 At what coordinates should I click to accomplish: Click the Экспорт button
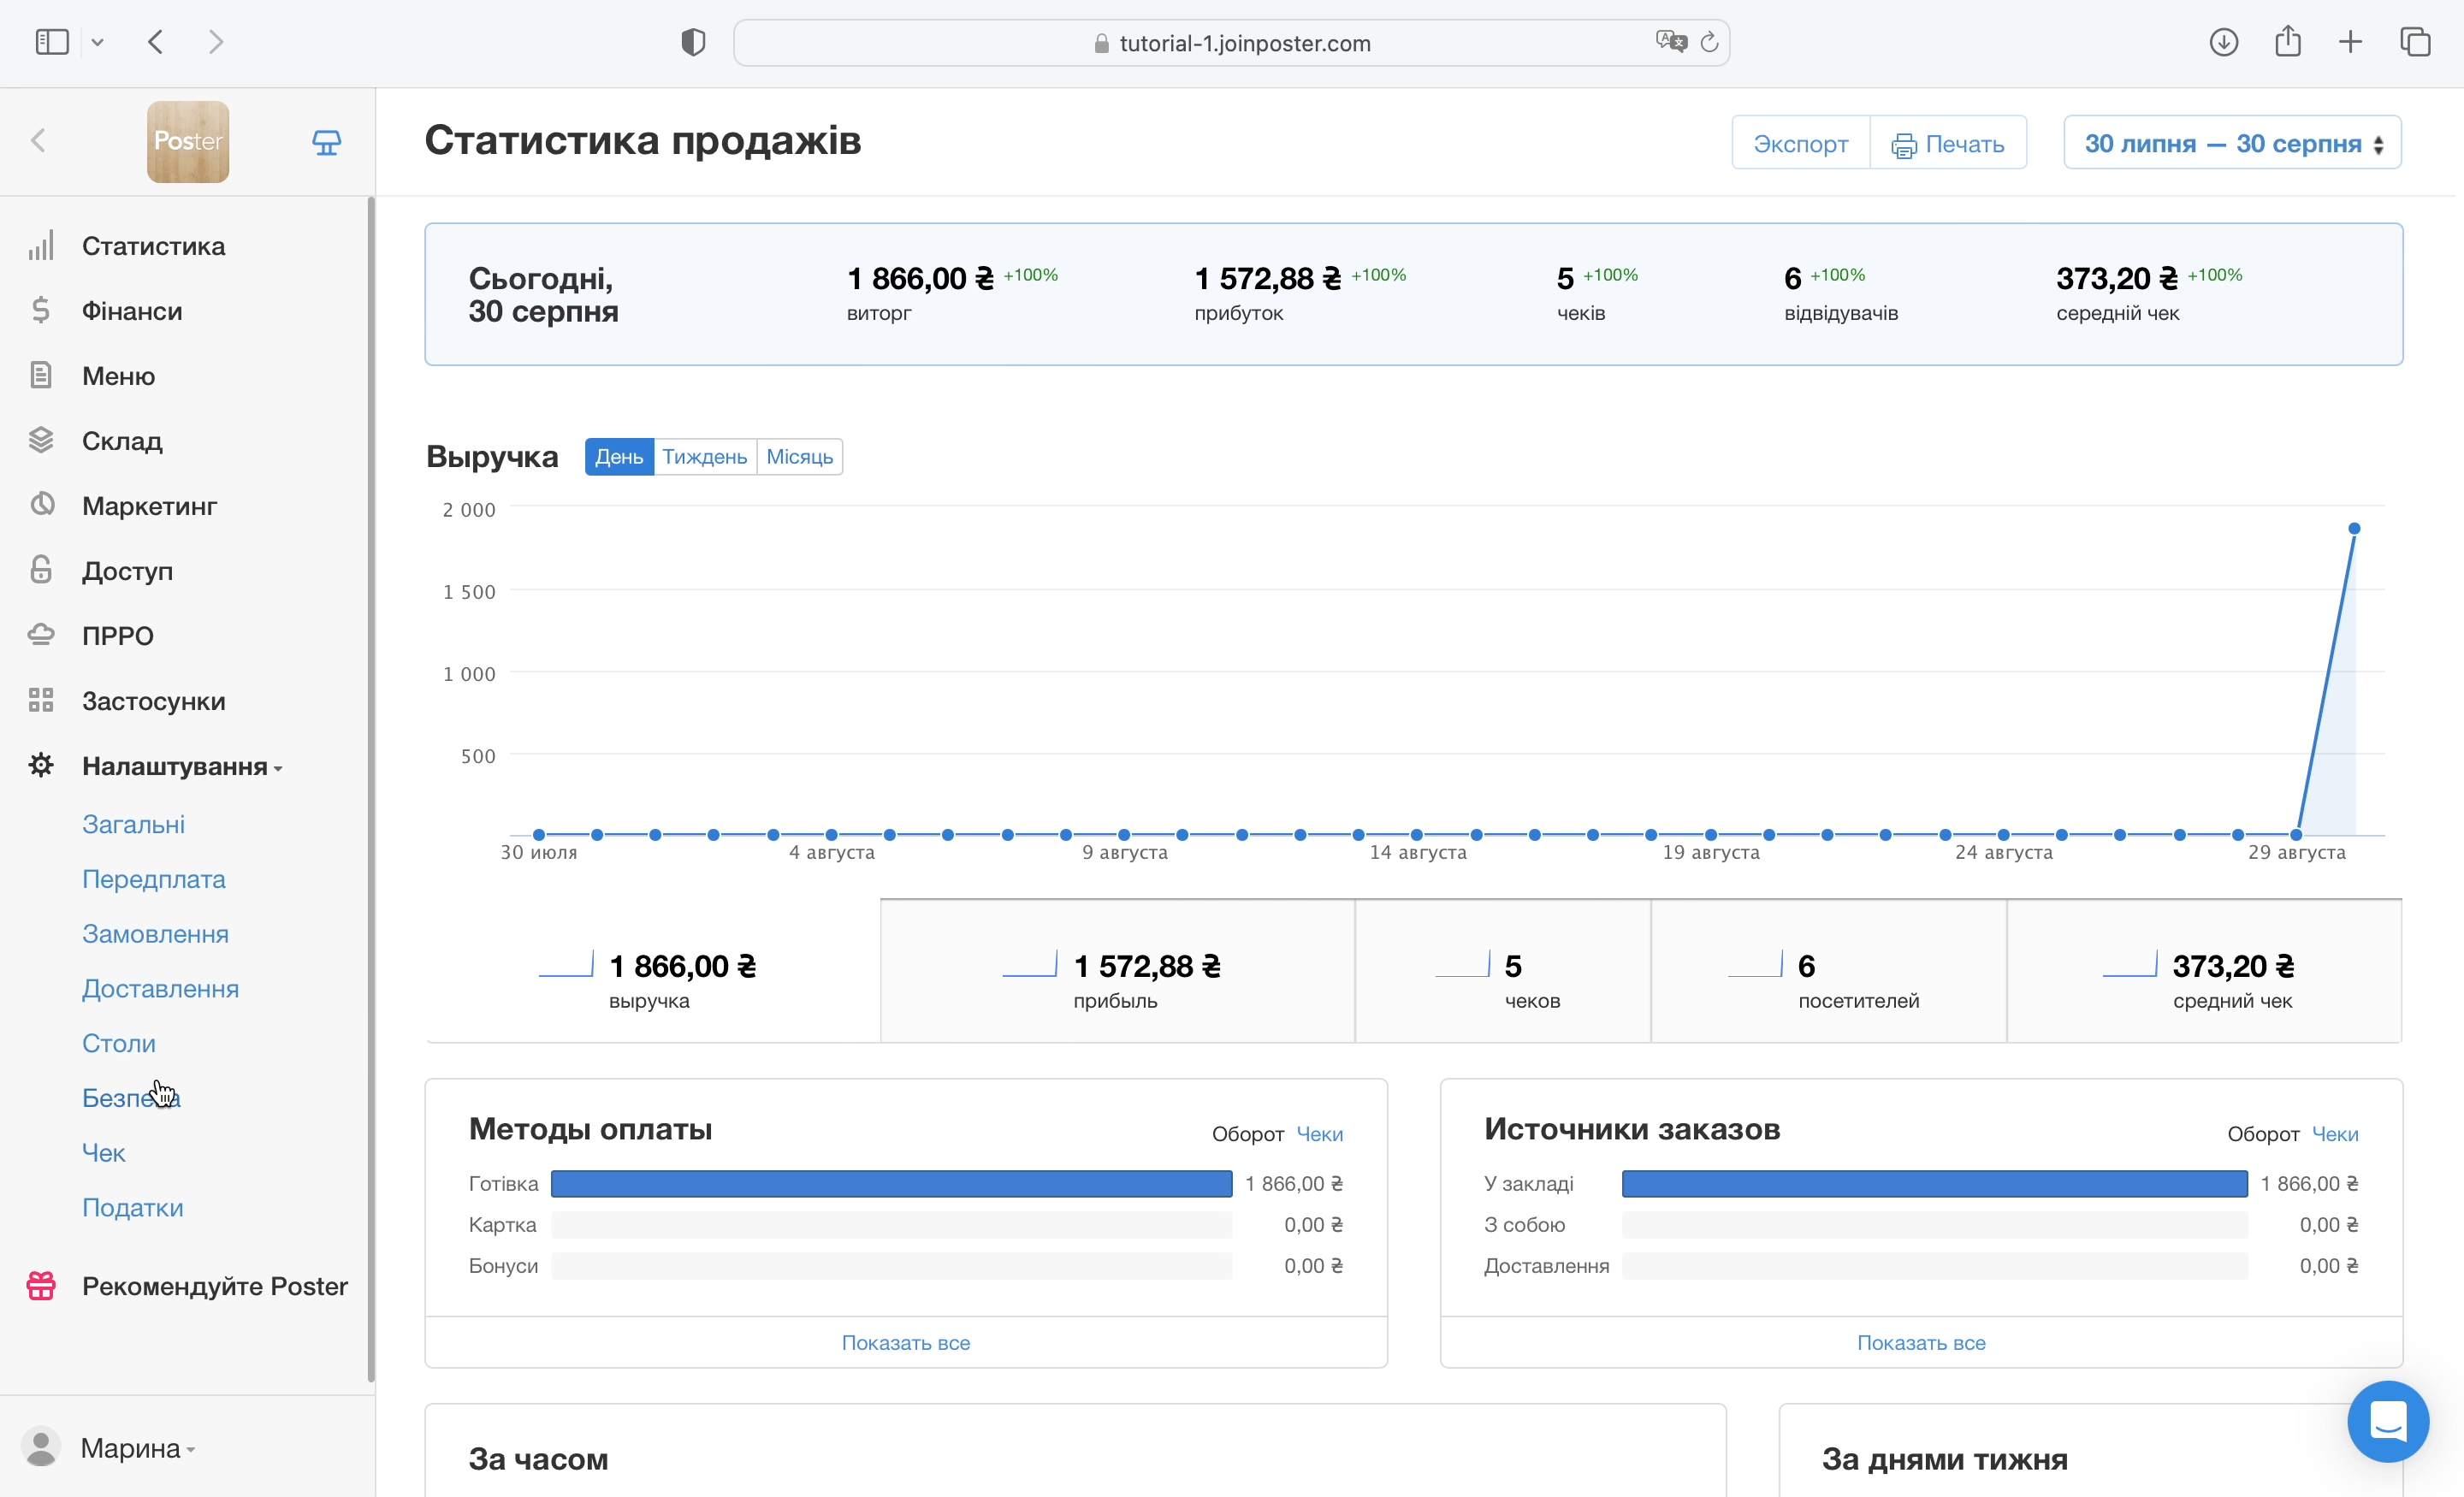tap(1800, 143)
